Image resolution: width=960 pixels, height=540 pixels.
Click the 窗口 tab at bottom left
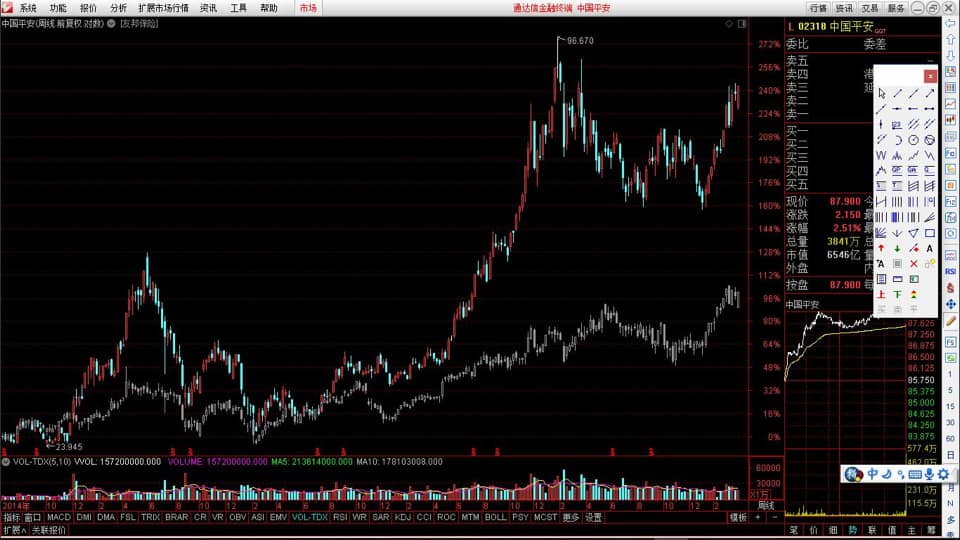32,517
